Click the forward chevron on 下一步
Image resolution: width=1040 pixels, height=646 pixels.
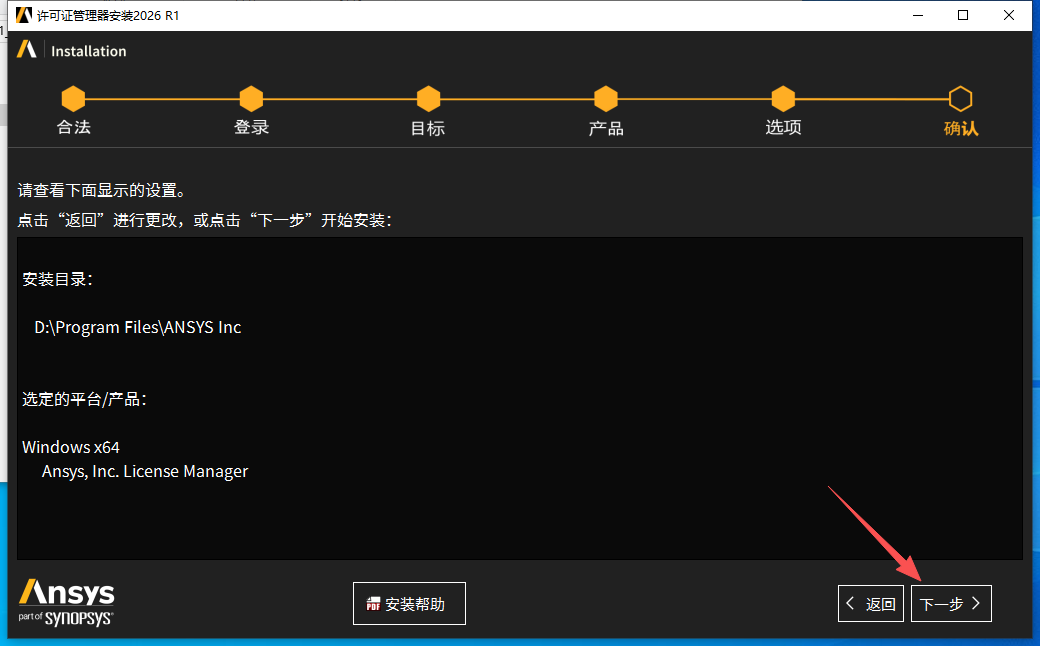tap(976, 603)
